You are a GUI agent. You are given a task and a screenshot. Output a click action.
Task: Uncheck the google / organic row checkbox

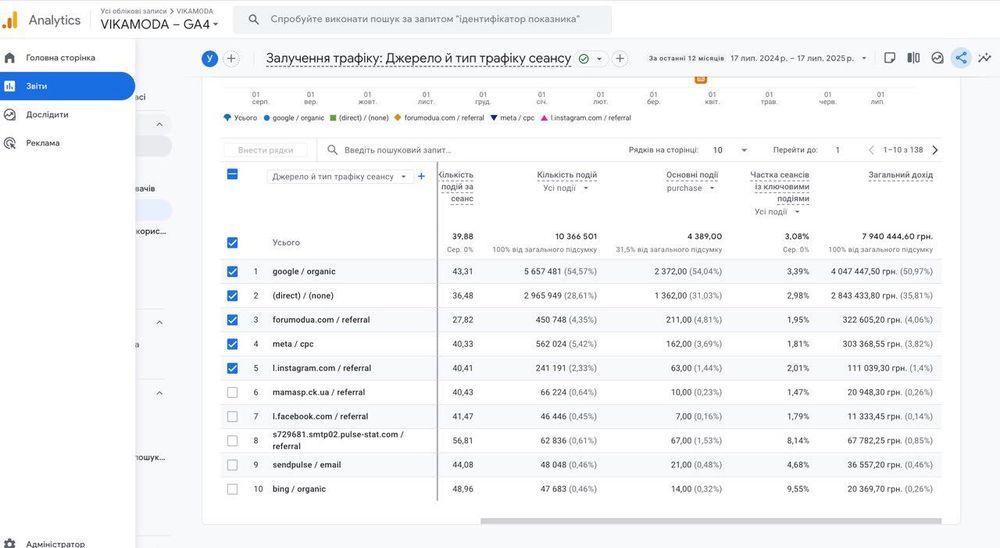click(x=232, y=271)
